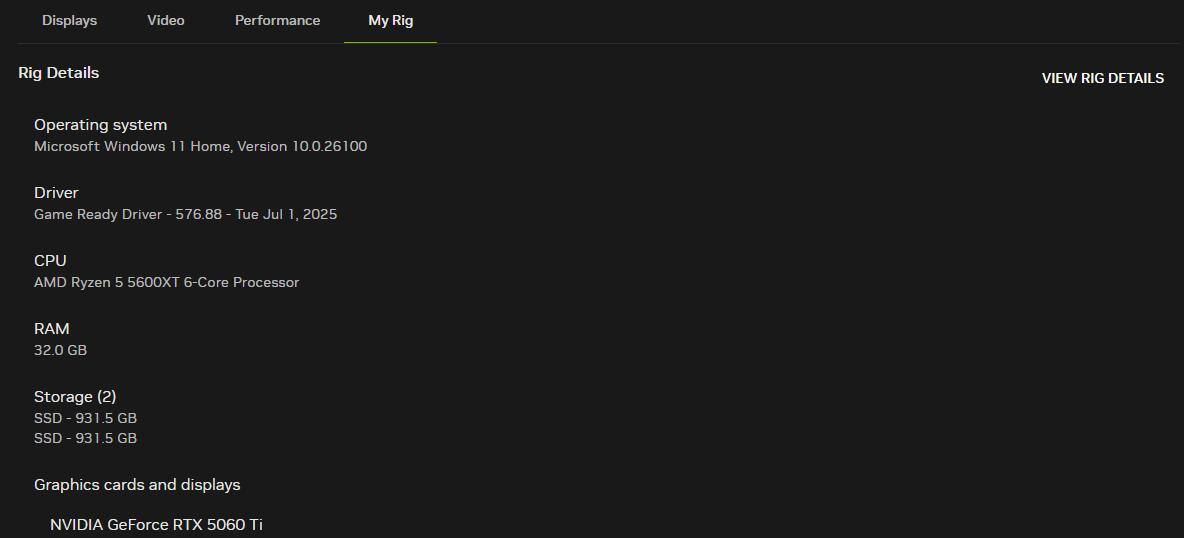Open the Video tab
The width and height of the screenshot is (1184, 538).
(x=166, y=20)
